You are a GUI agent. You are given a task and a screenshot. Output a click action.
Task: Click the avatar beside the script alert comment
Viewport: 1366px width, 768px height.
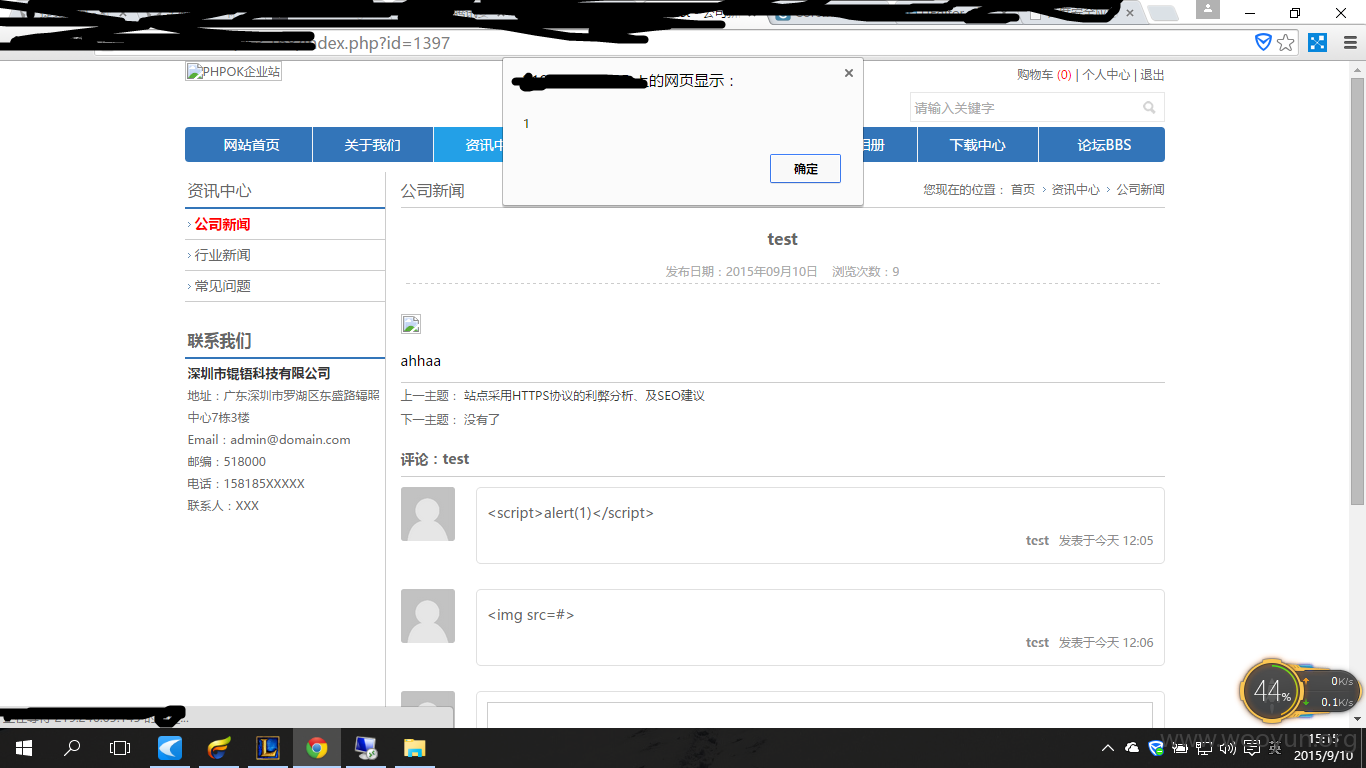[x=428, y=514]
